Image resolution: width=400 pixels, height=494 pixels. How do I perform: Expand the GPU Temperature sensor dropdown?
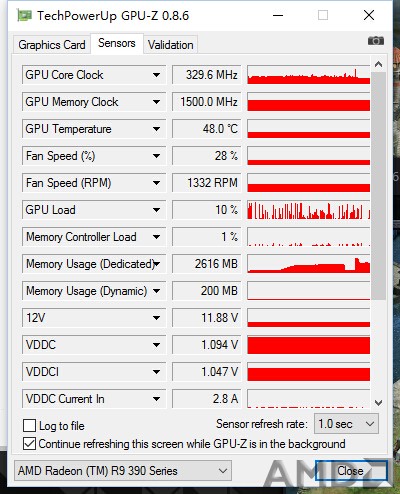coord(156,129)
